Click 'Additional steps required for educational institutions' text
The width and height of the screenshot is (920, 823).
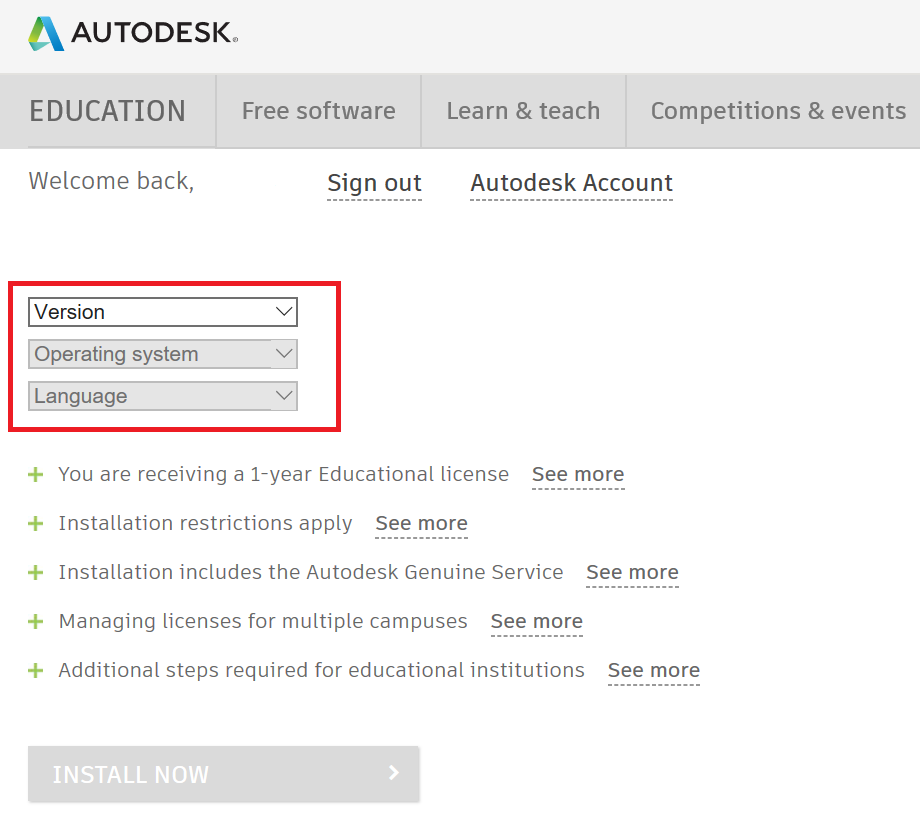click(x=322, y=670)
